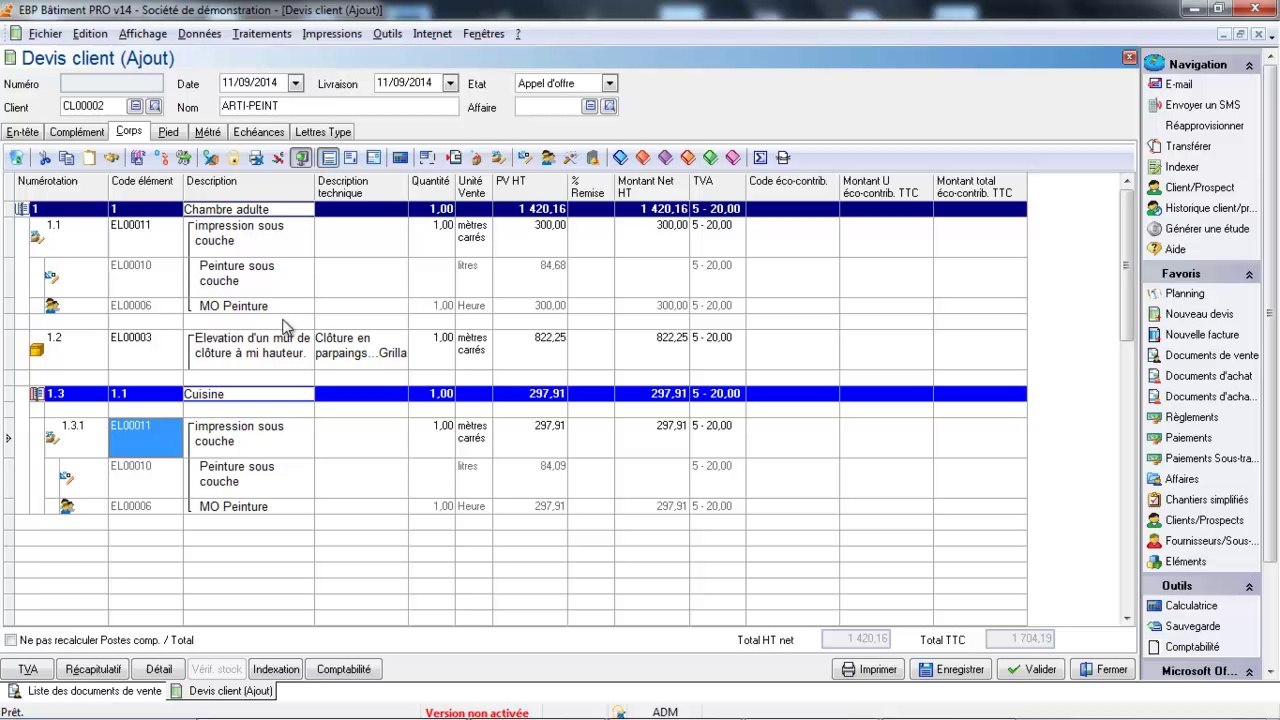Switch to the Pied tab
Viewport: 1280px width, 720px height.
168,132
